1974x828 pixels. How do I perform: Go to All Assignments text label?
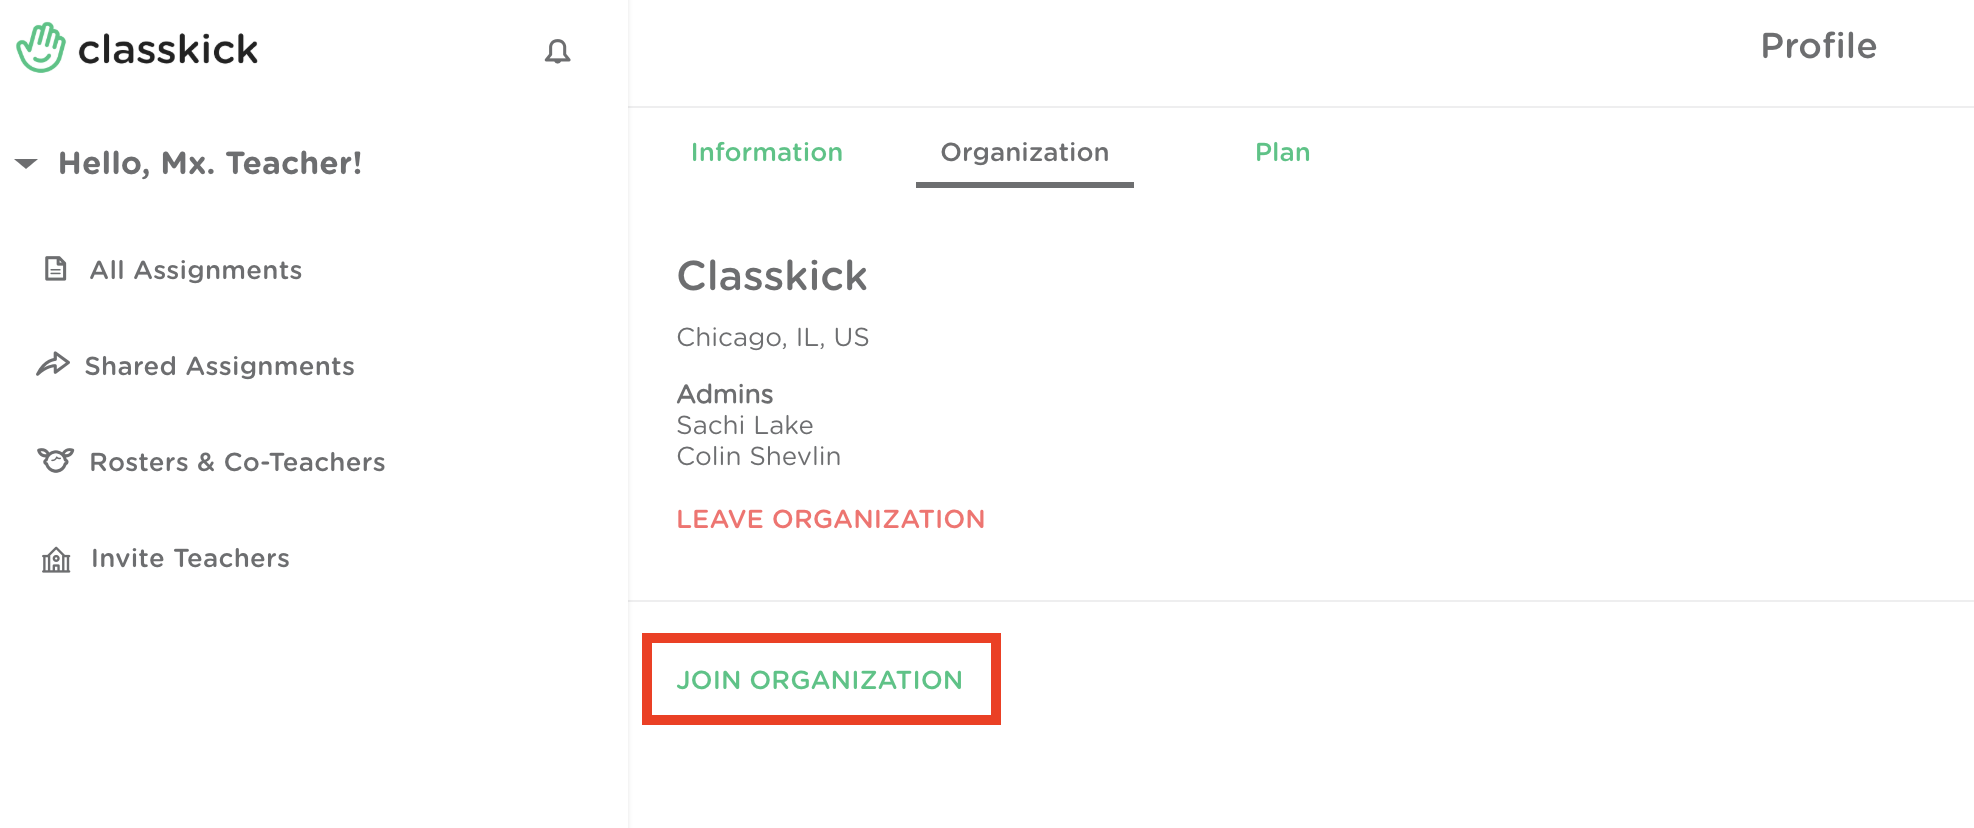[196, 270]
